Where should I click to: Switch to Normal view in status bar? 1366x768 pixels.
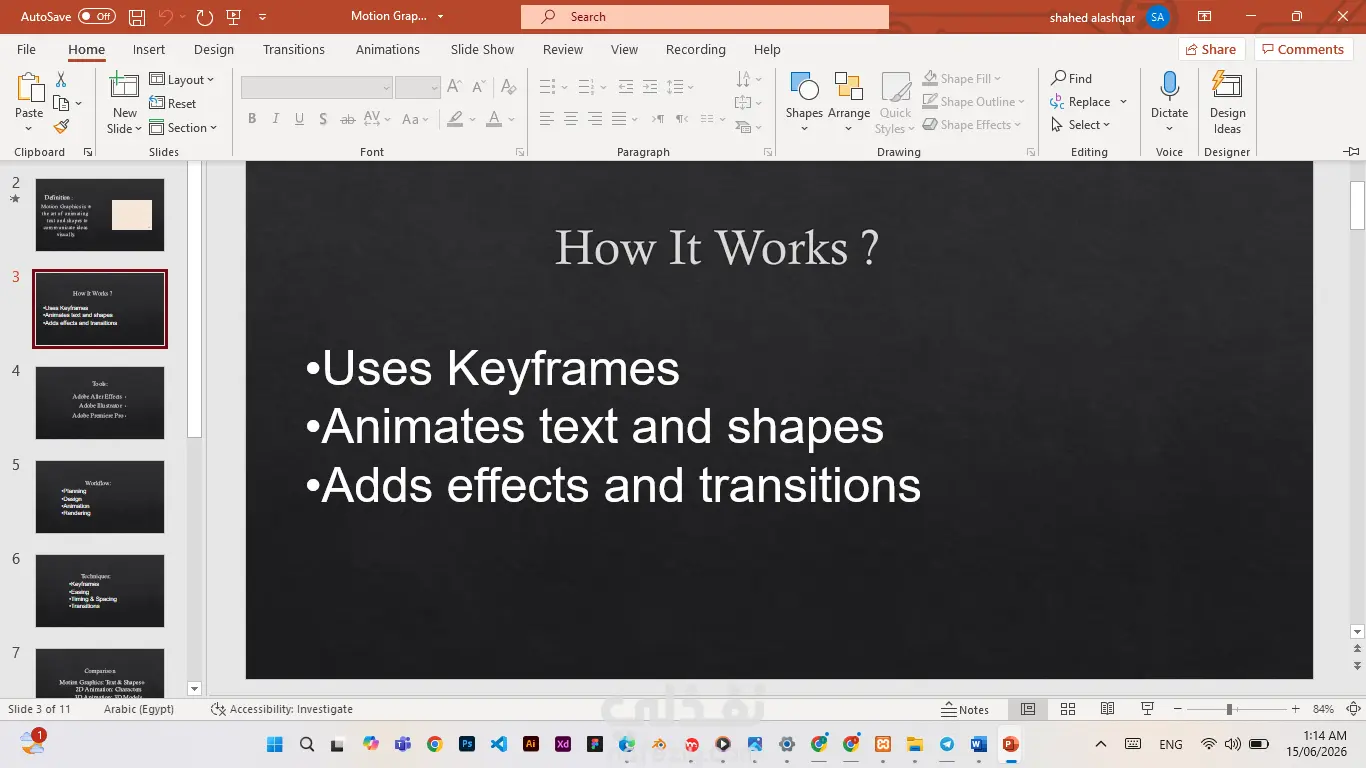tap(1028, 709)
